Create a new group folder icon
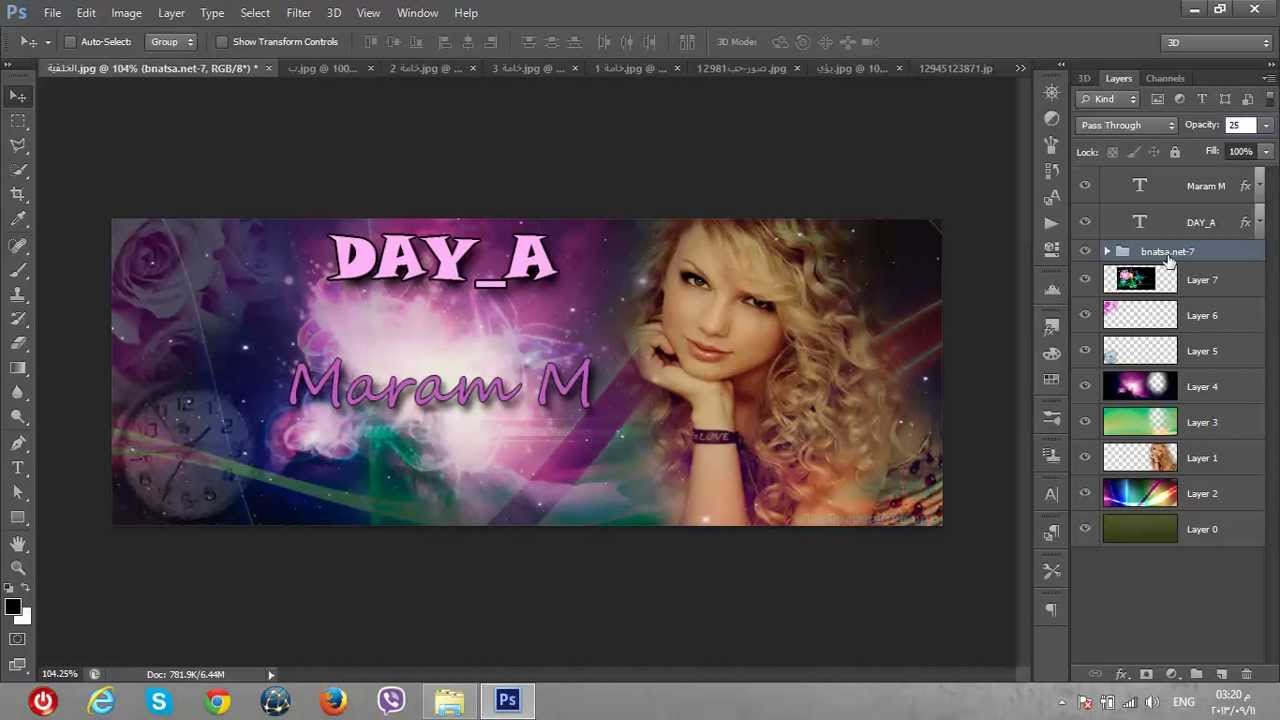 (1196, 675)
